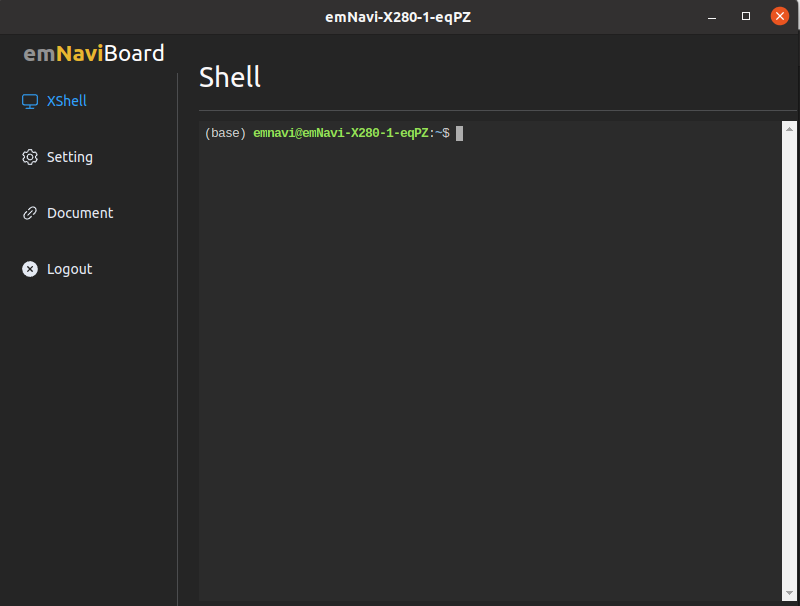Click the Logout circle-x icon
Screen dimensions: 800x606
[30, 269]
